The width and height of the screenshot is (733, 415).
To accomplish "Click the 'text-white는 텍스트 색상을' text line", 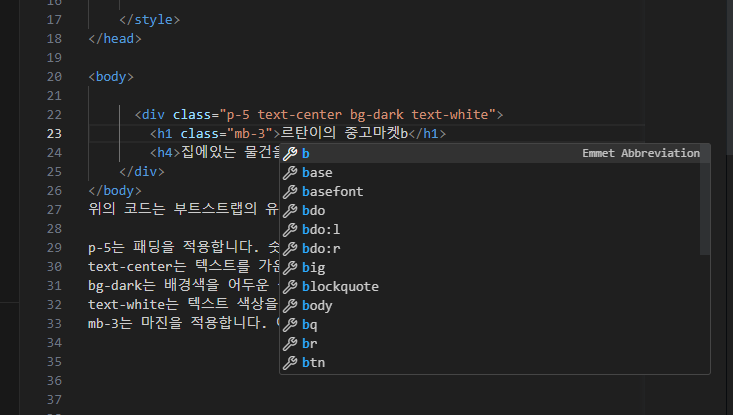I will click(183, 304).
